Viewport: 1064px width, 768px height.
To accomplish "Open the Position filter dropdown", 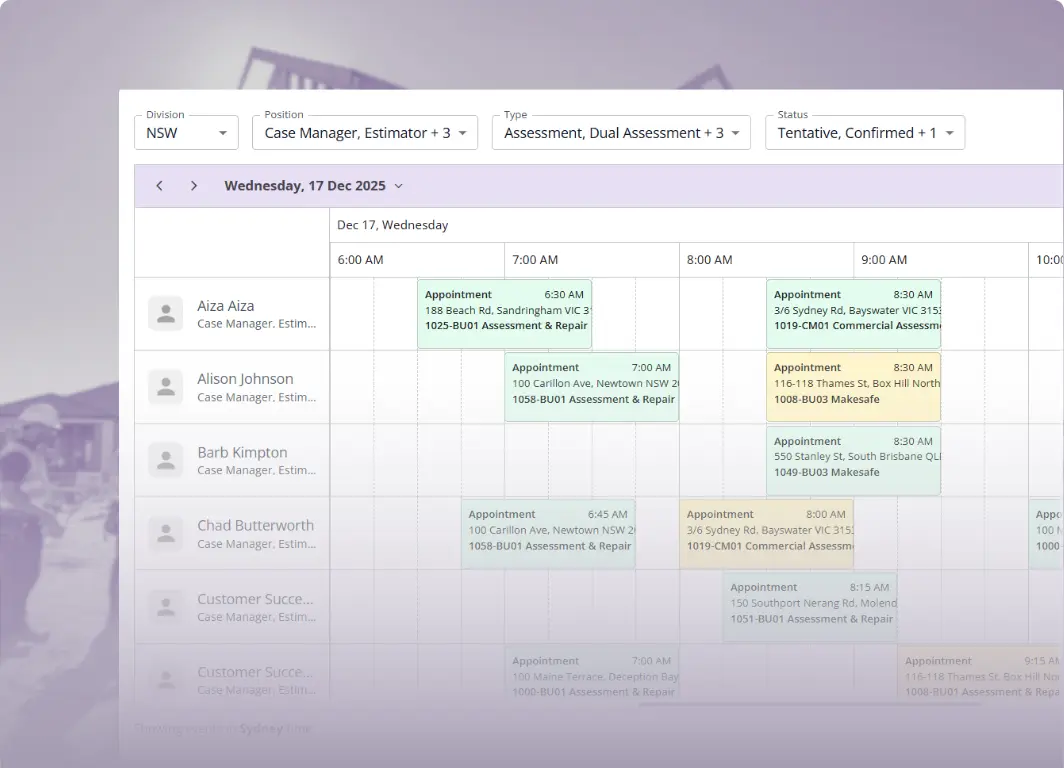I will point(365,132).
